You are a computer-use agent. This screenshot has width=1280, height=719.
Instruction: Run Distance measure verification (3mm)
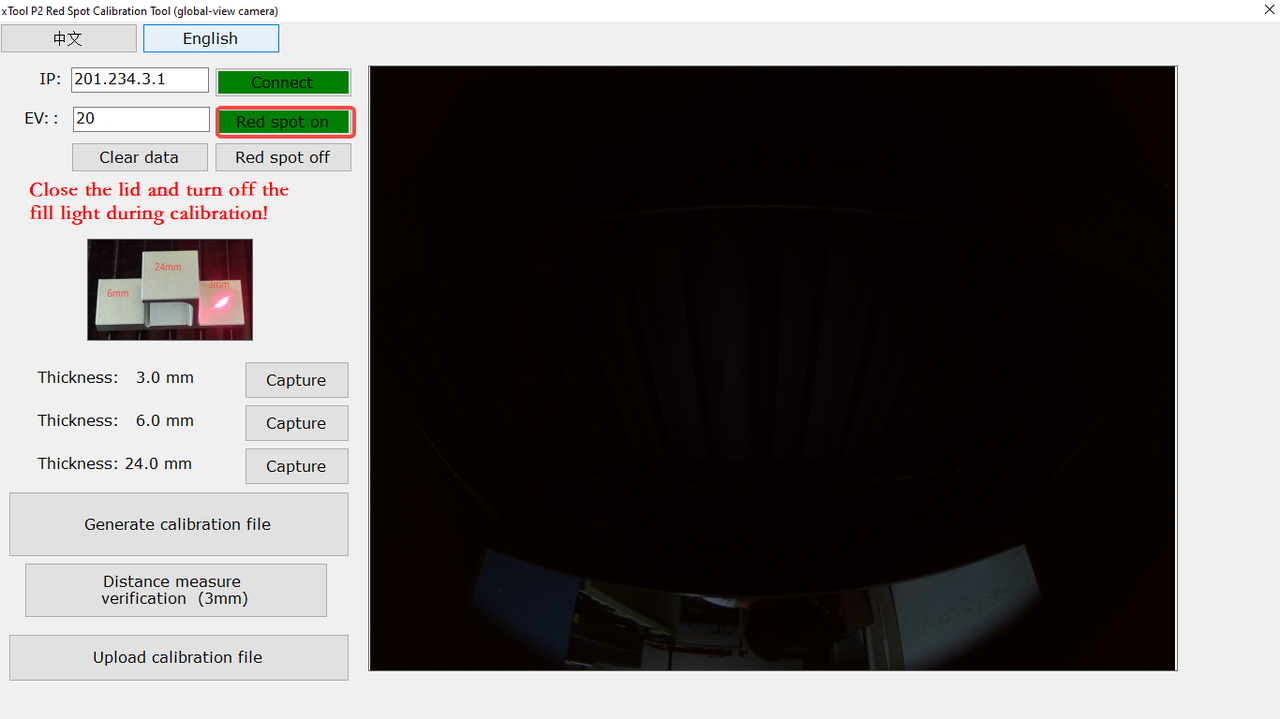pos(175,590)
